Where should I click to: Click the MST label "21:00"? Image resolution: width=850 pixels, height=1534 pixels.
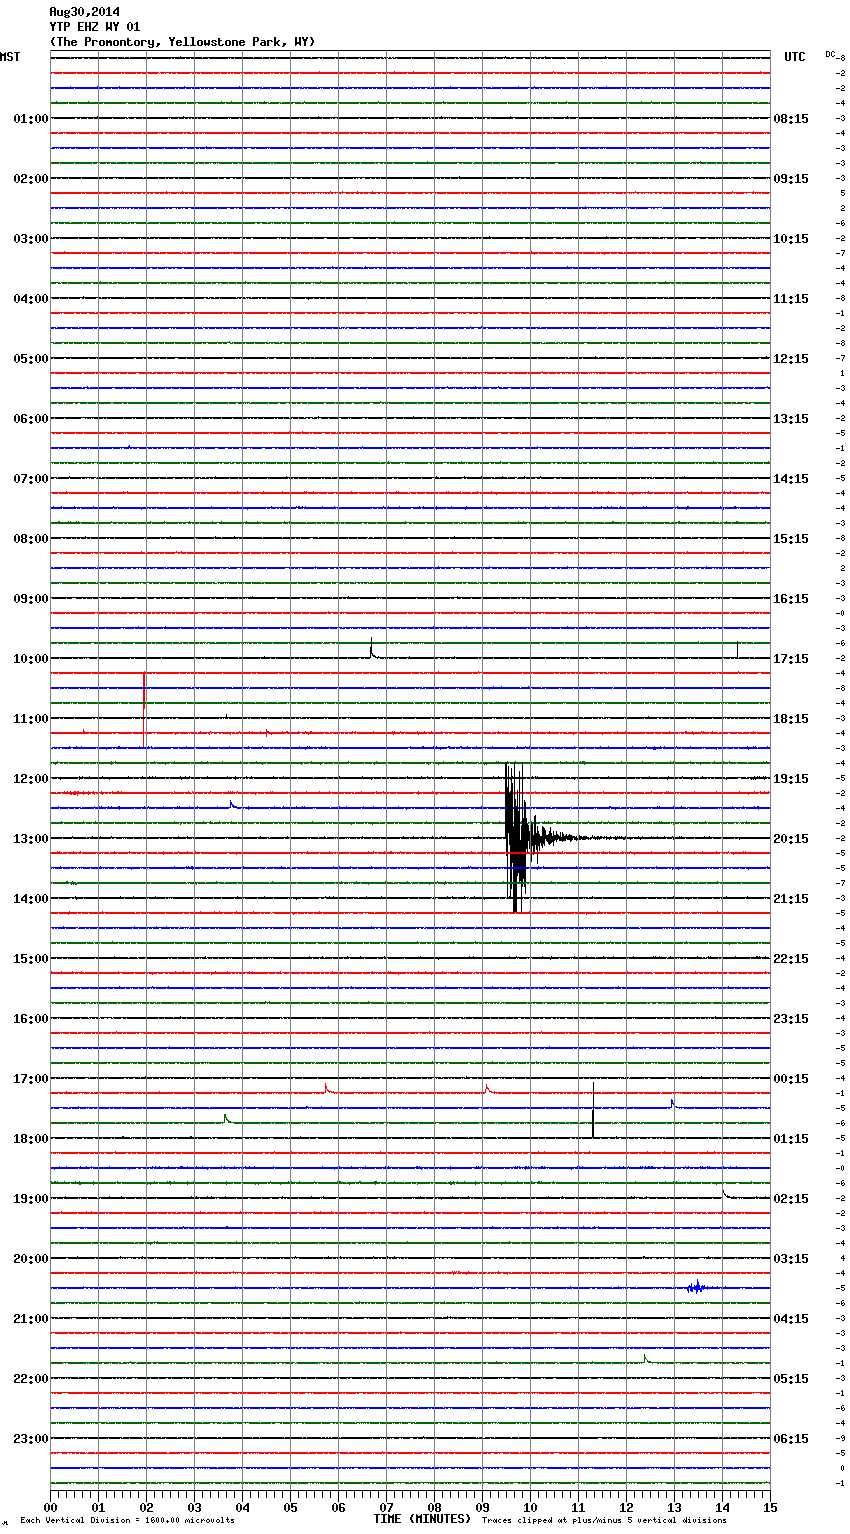point(31,1319)
